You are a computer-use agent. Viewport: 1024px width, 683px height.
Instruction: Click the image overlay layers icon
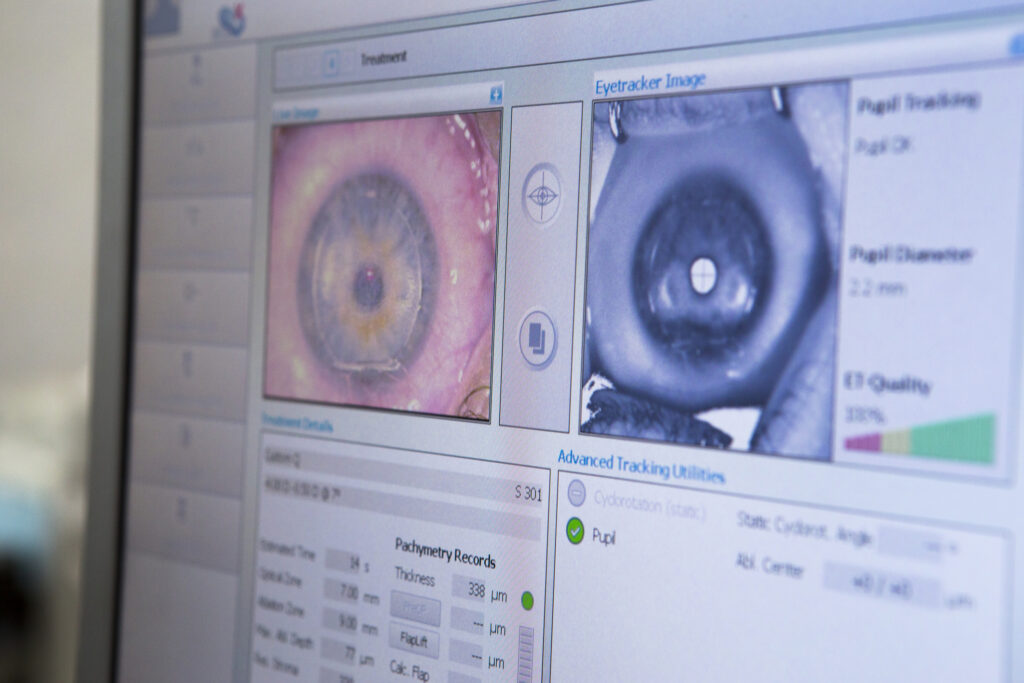[539, 340]
